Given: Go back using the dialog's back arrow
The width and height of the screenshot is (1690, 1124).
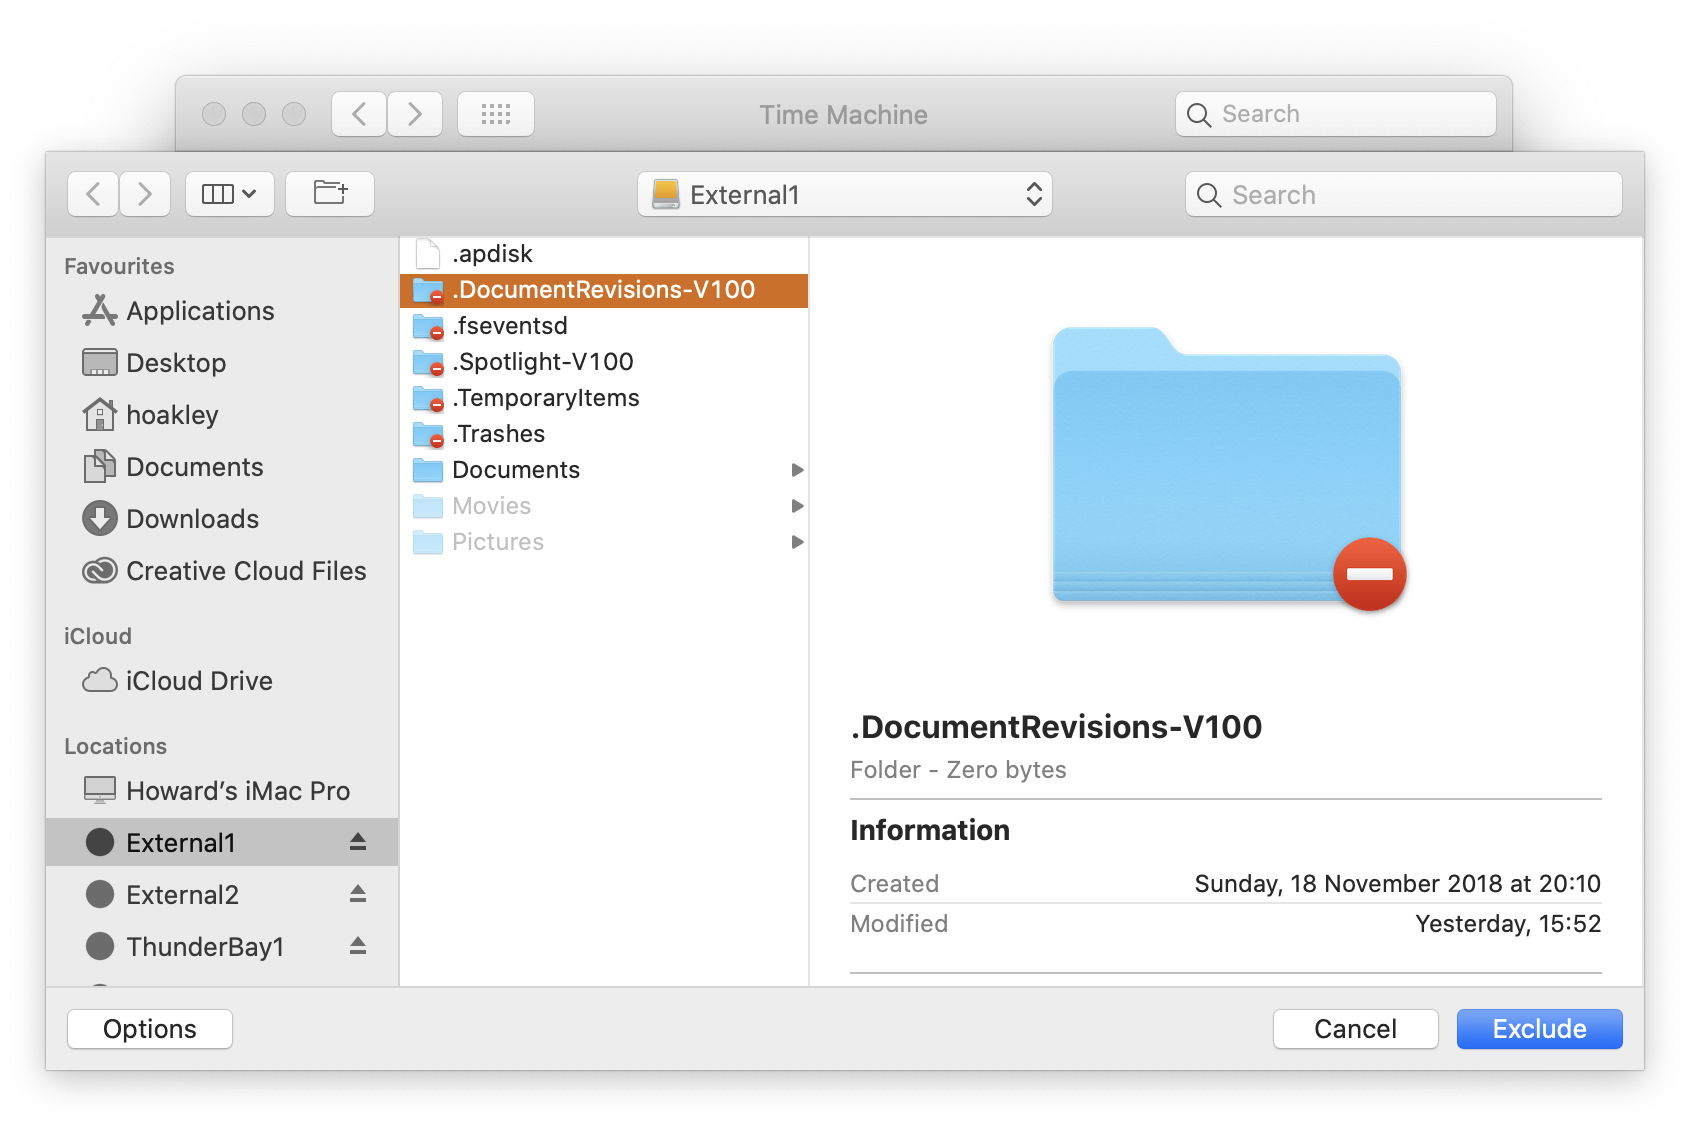Looking at the screenshot, I should tap(94, 193).
